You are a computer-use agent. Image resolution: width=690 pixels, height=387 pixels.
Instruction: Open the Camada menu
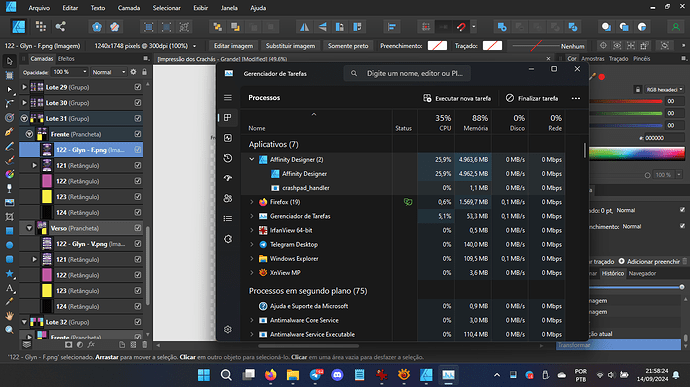pos(128,8)
